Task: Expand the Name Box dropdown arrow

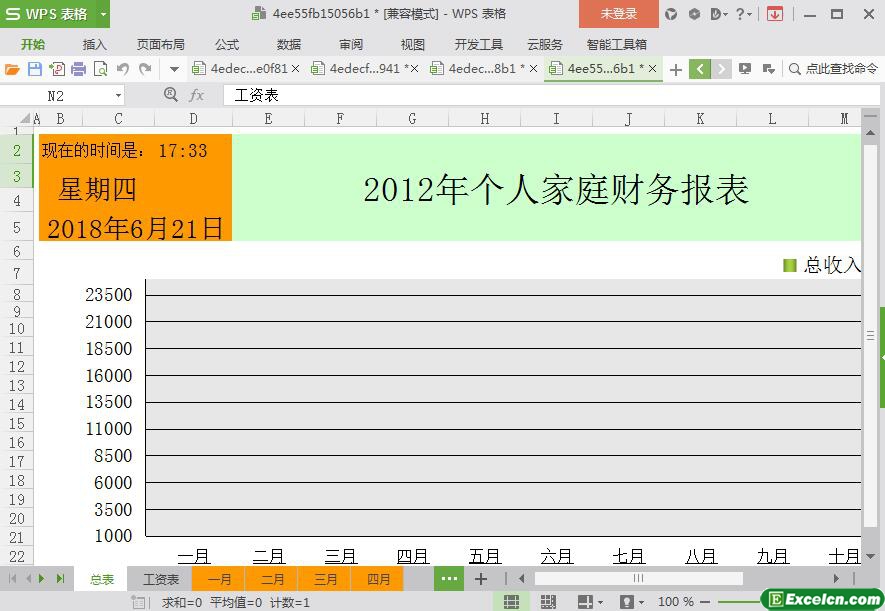Action: pos(118,95)
